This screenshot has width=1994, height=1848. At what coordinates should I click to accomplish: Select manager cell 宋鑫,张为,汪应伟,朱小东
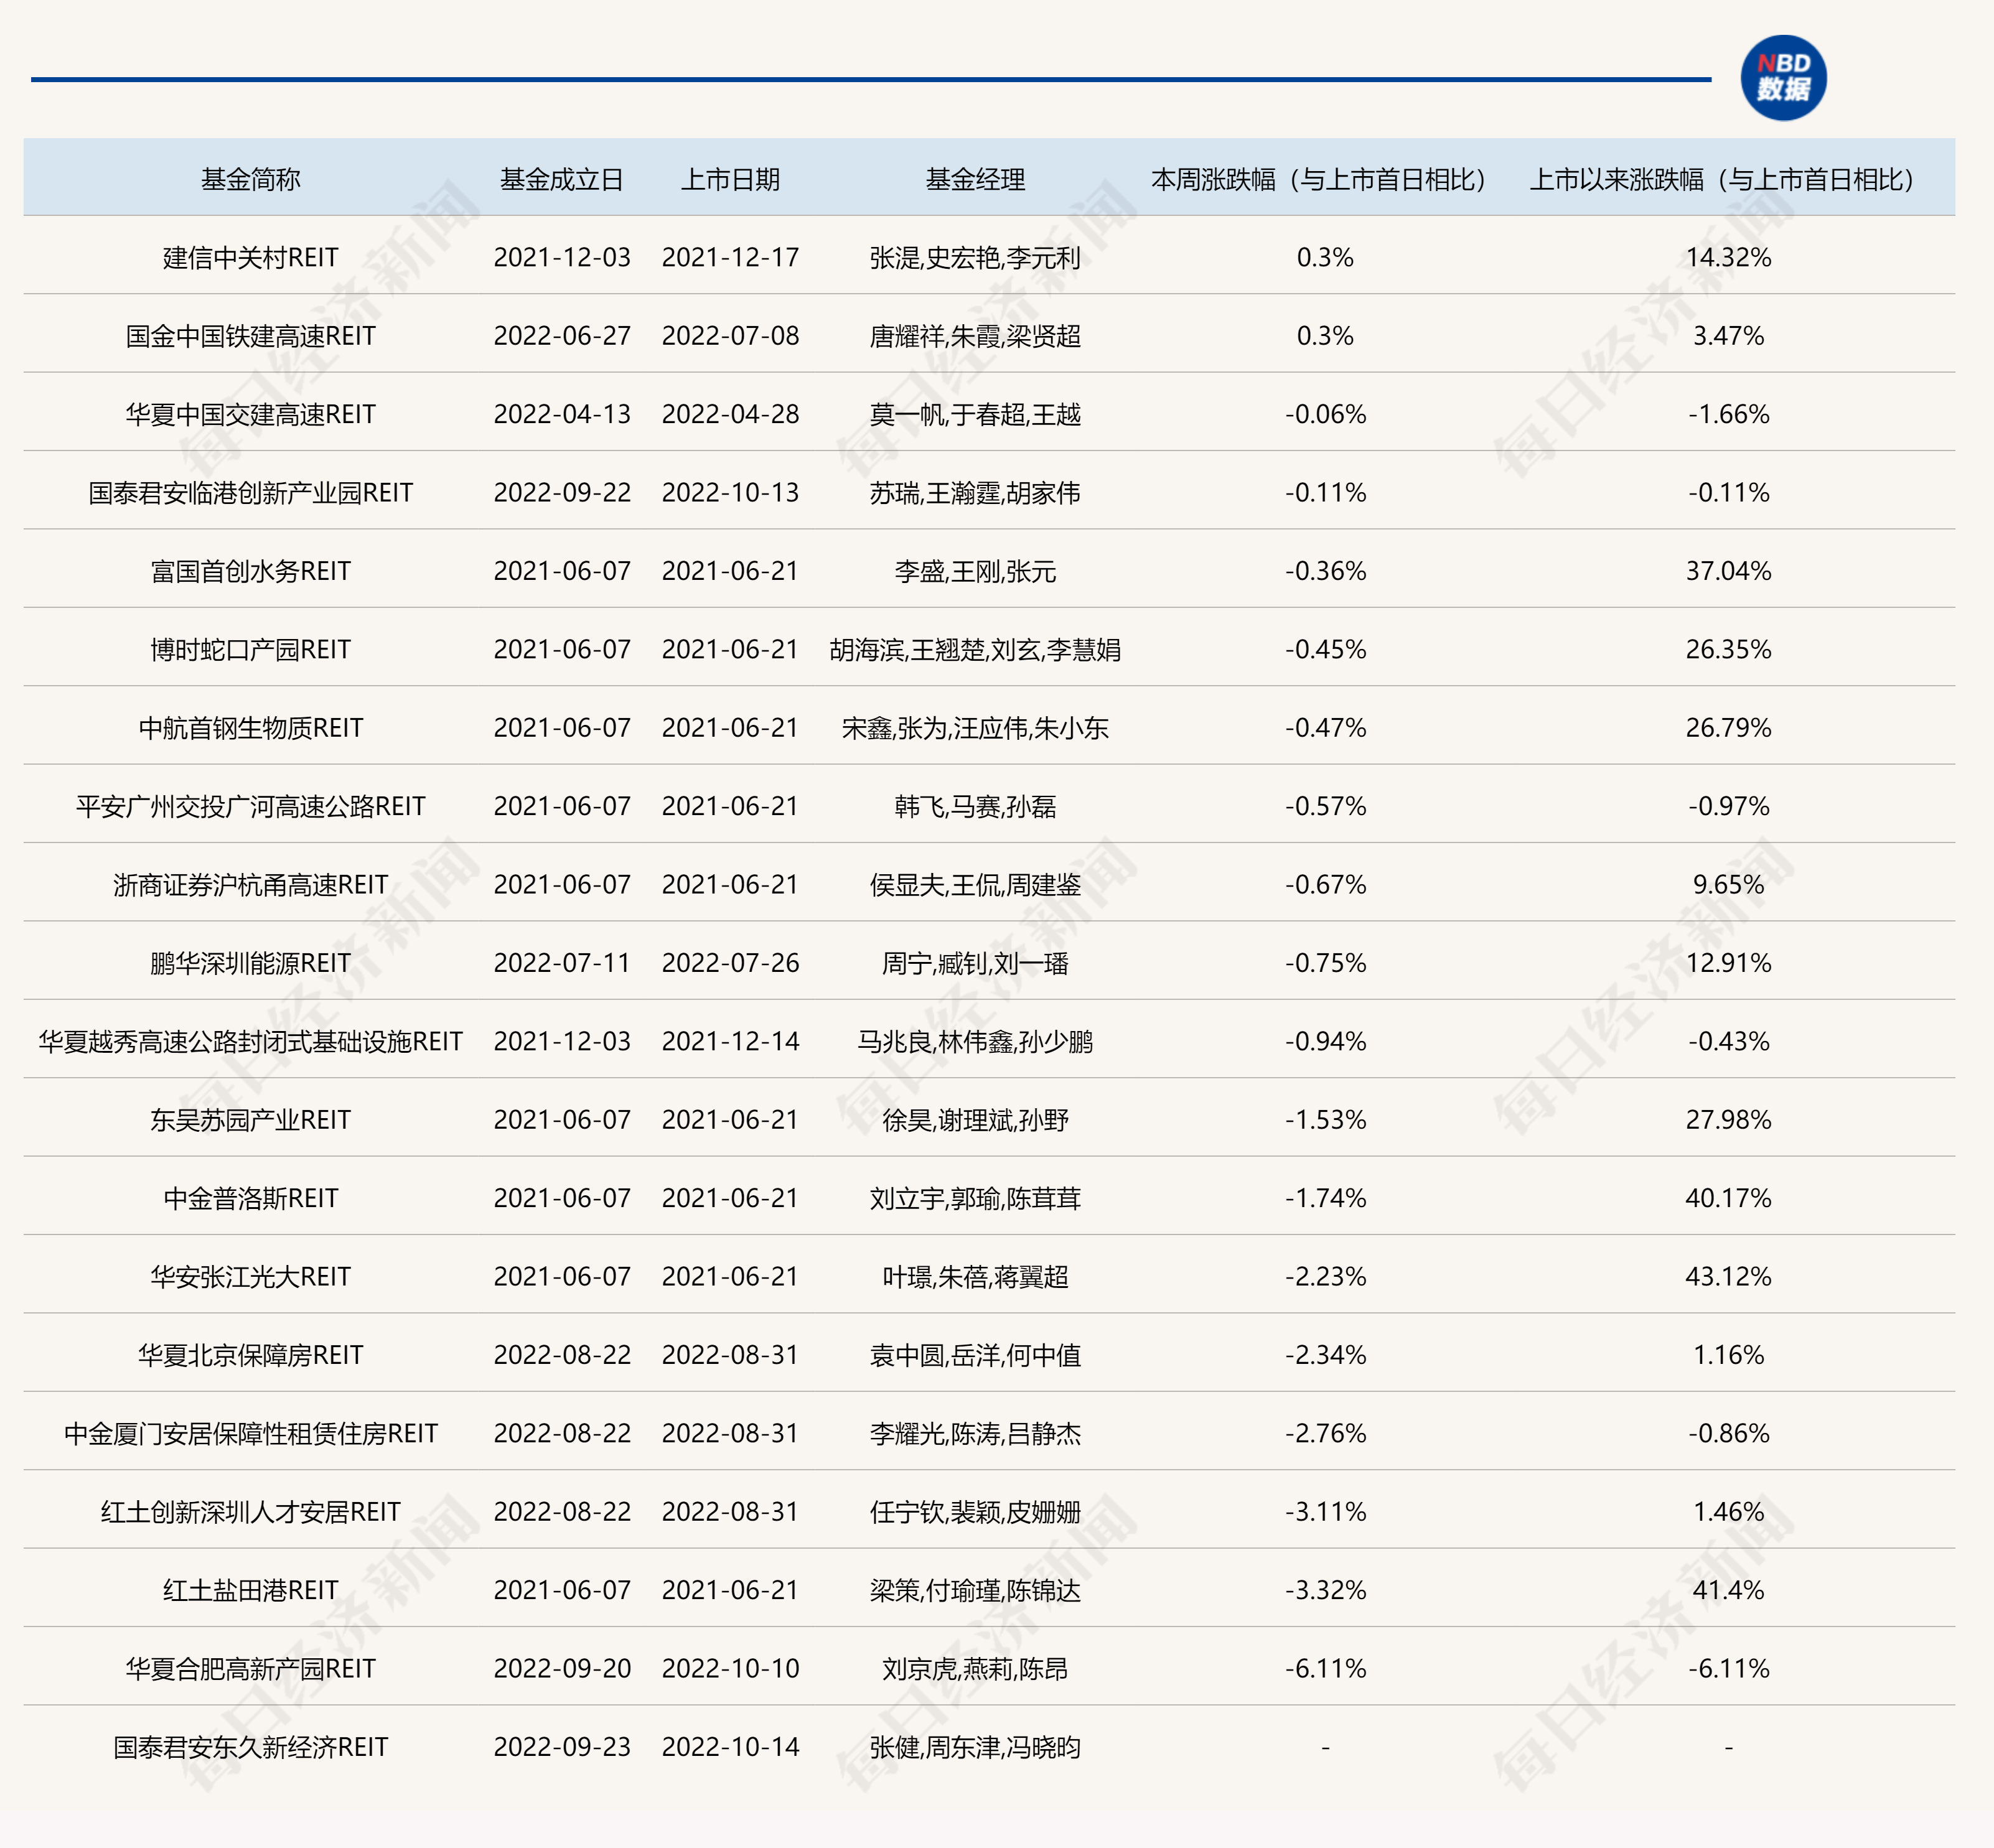tap(975, 728)
